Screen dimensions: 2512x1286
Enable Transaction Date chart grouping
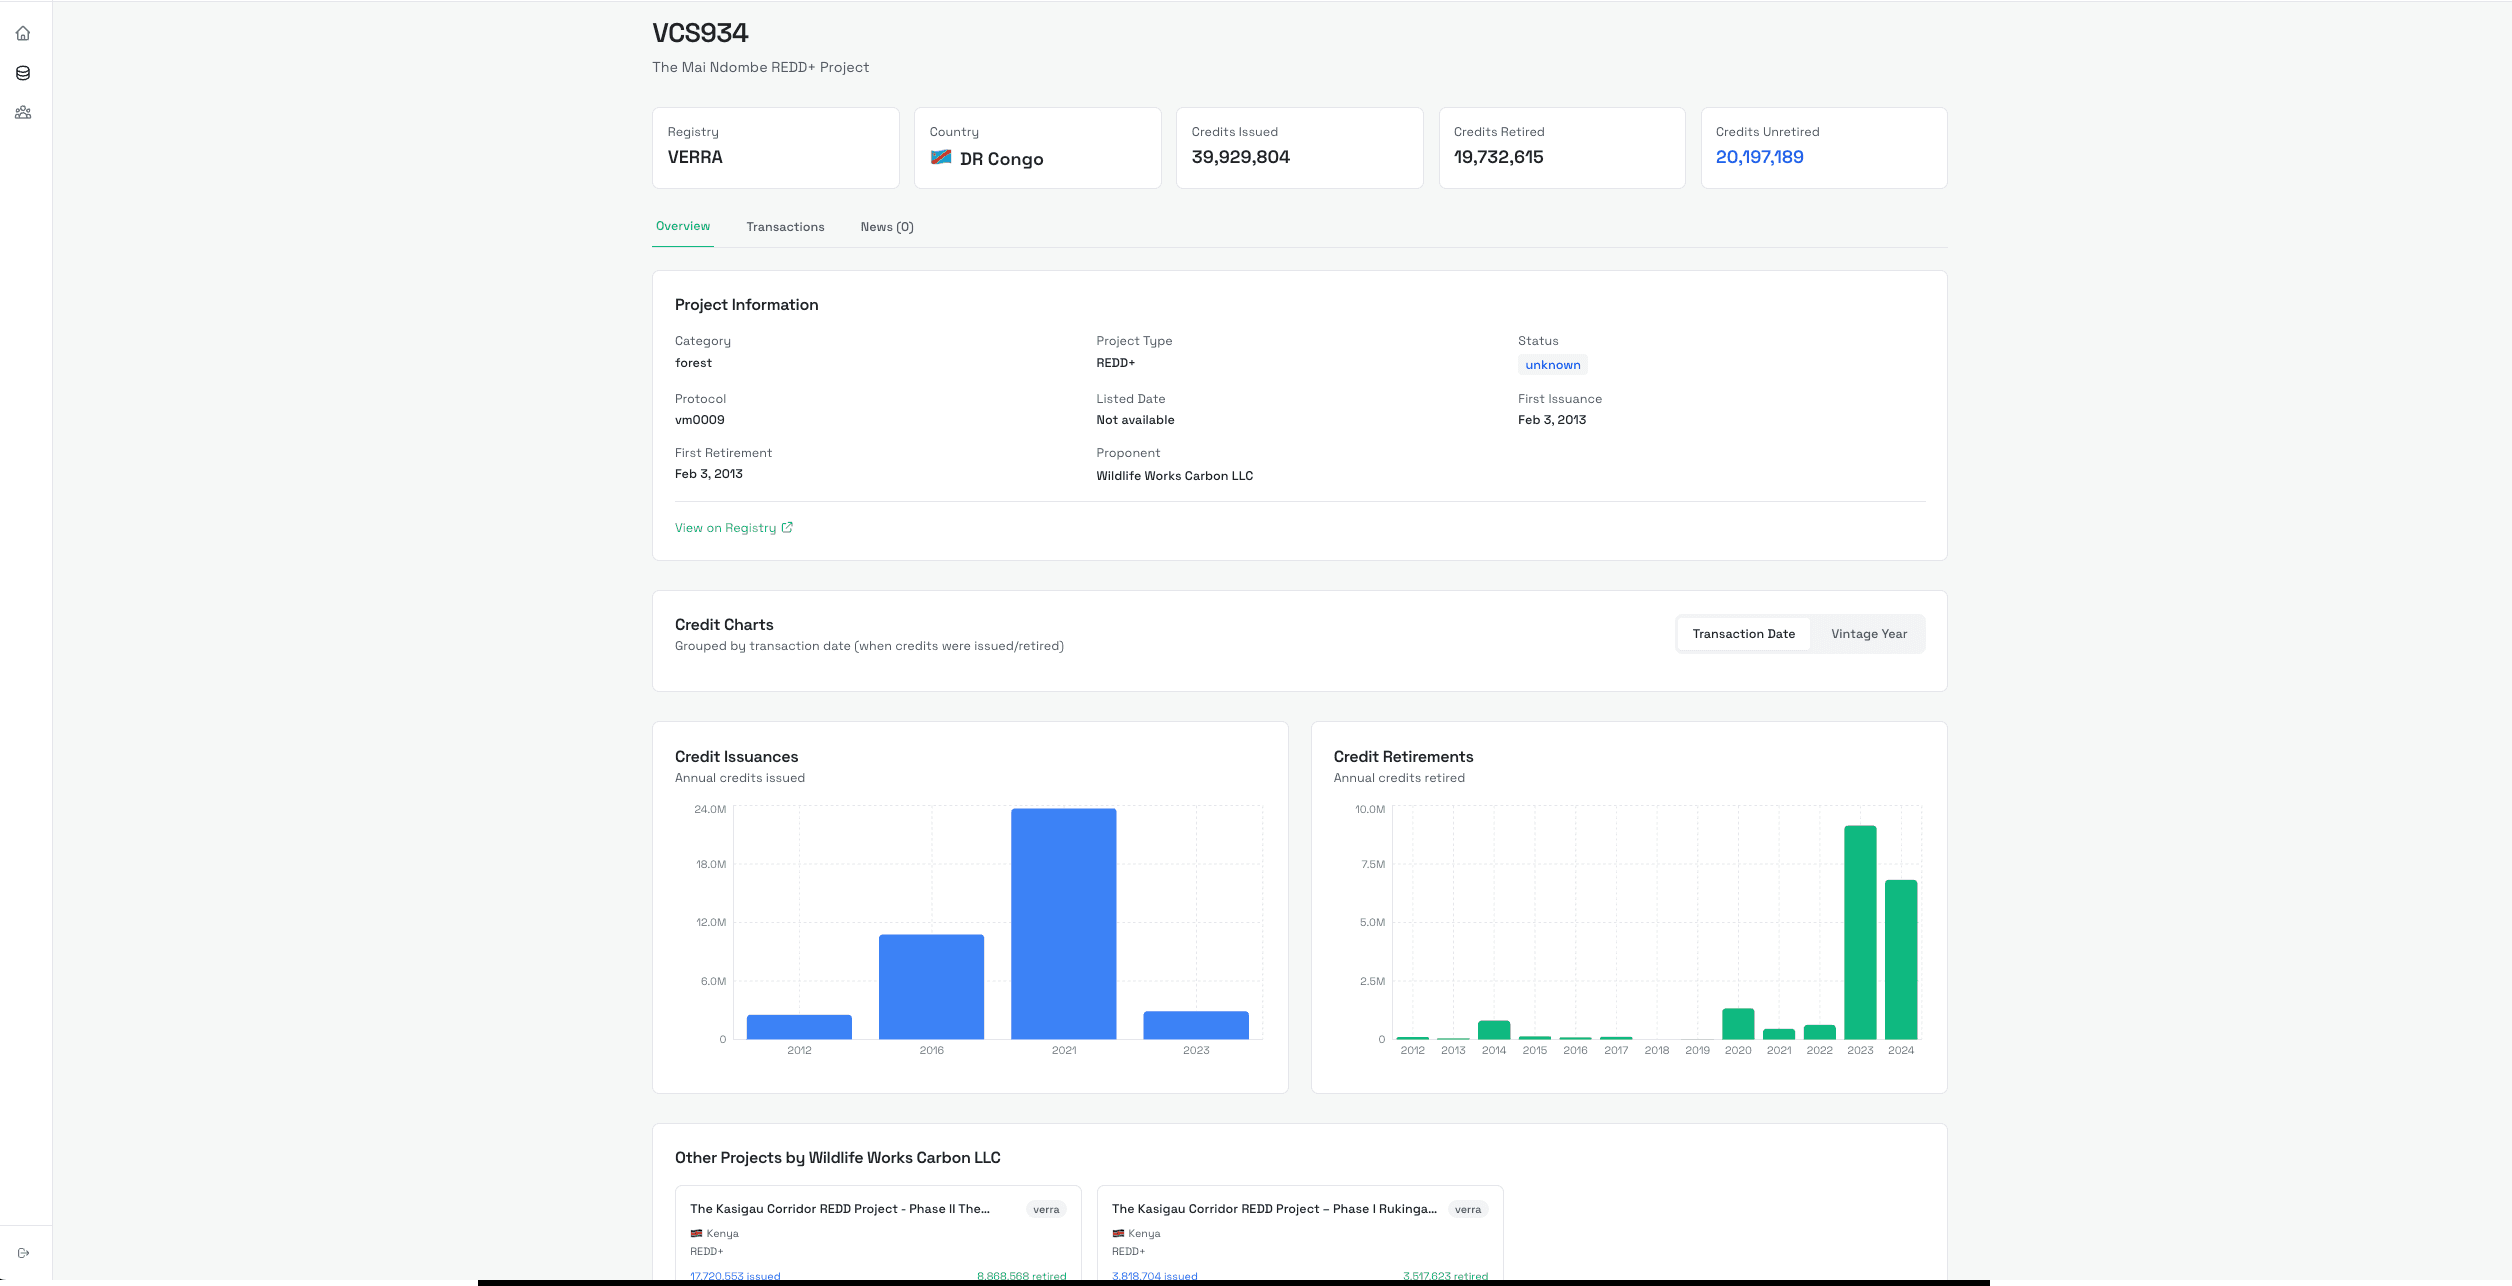(1743, 633)
